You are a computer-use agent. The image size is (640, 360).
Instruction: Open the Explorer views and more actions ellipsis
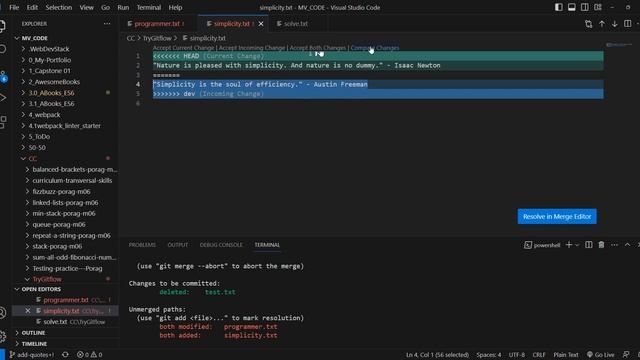(107, 24)
